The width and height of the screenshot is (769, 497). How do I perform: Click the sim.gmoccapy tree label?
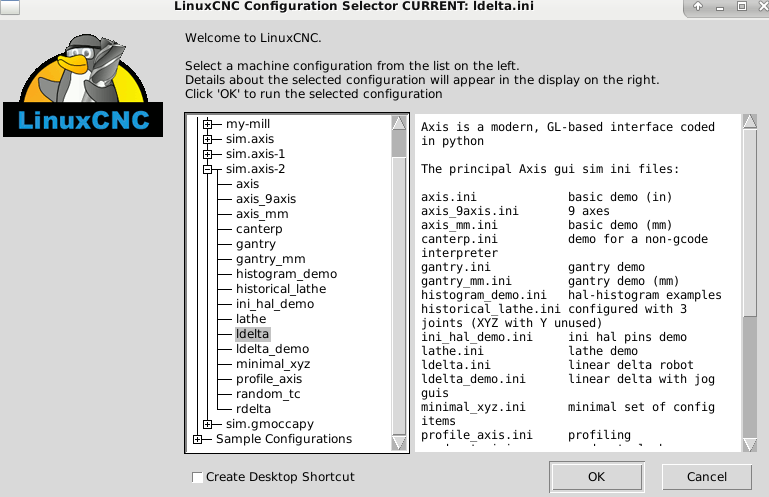point(269,424)
